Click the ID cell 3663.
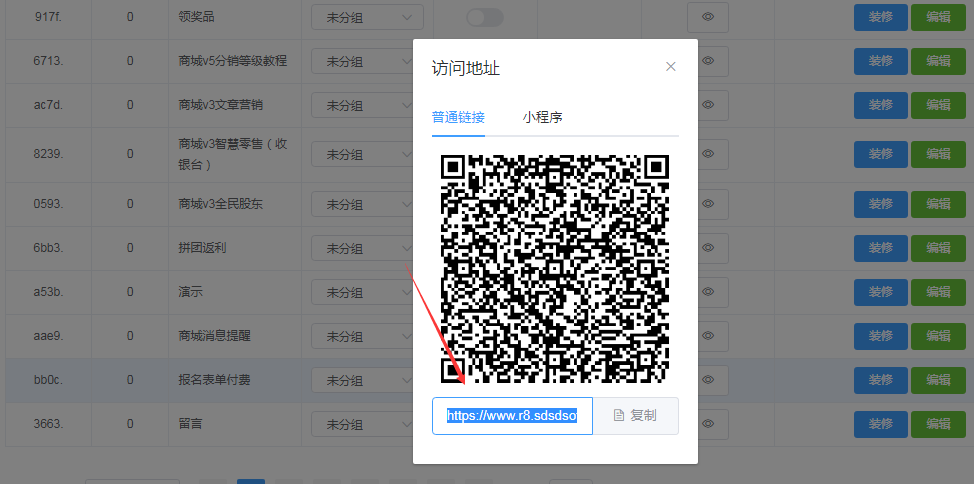 pyautogui.click(x=48, y=424)
